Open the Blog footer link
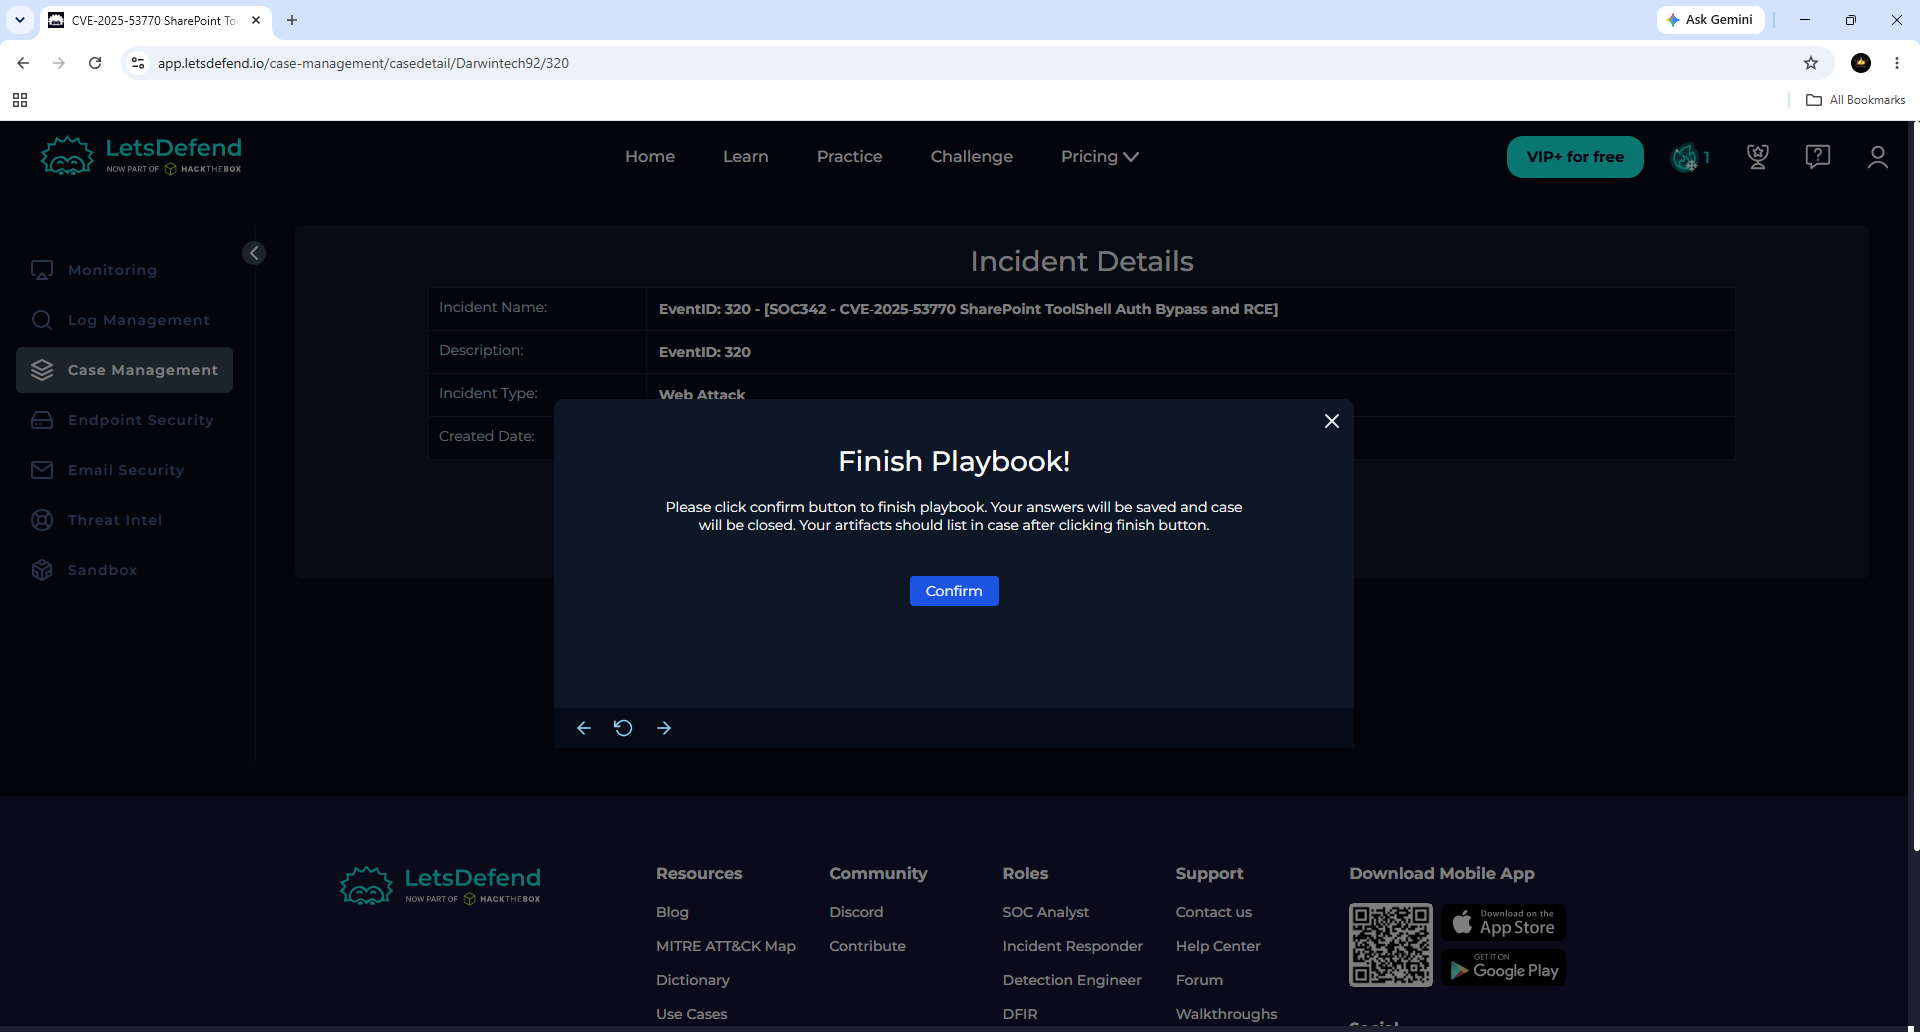The image size is (1920, 1032). 672,912
